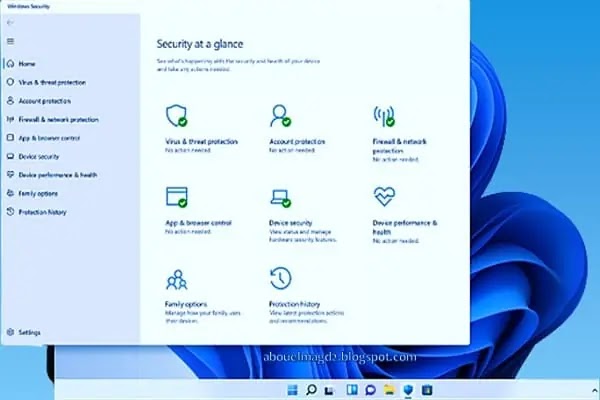Image resolution: width=600 pixels, height=400 pixels.
Task: Click the 'Security at a glance' heading
Action: click(200, 44)
